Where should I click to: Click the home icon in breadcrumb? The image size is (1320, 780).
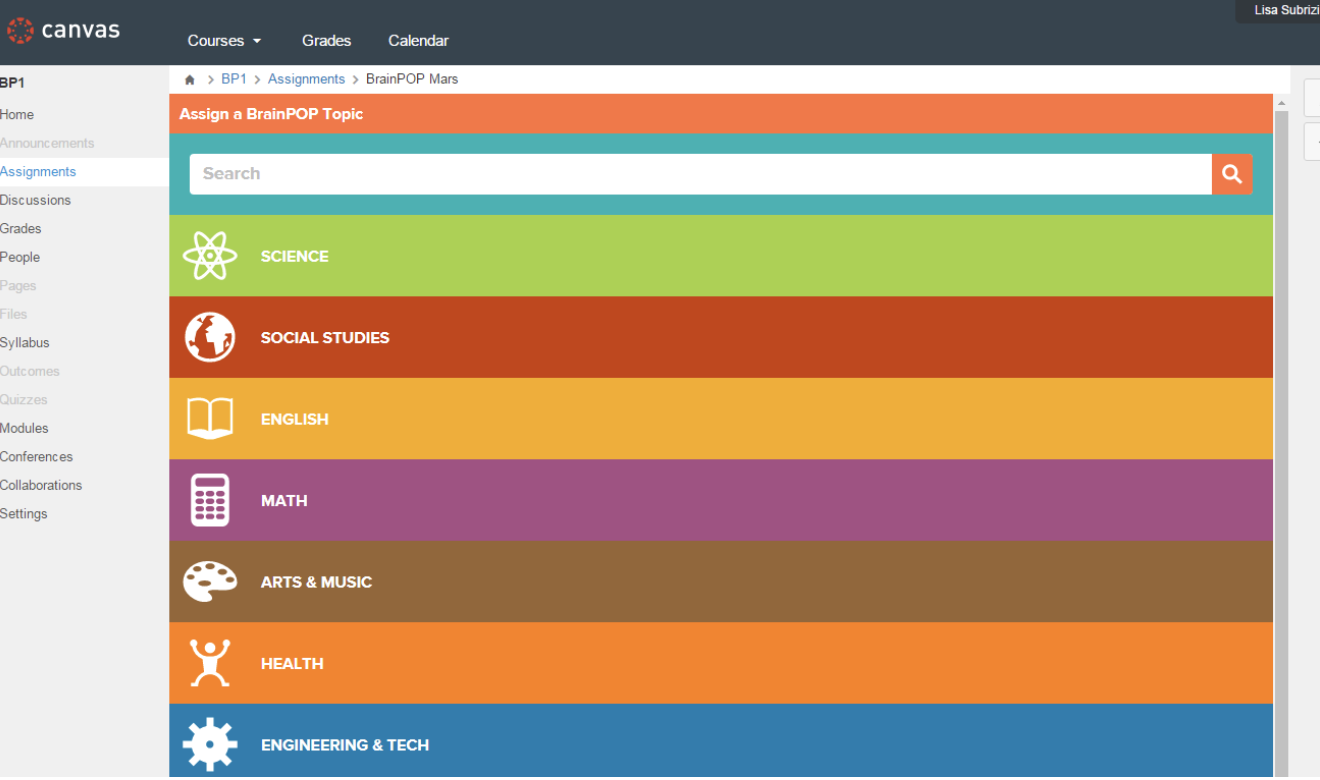[x=190, y=80]
